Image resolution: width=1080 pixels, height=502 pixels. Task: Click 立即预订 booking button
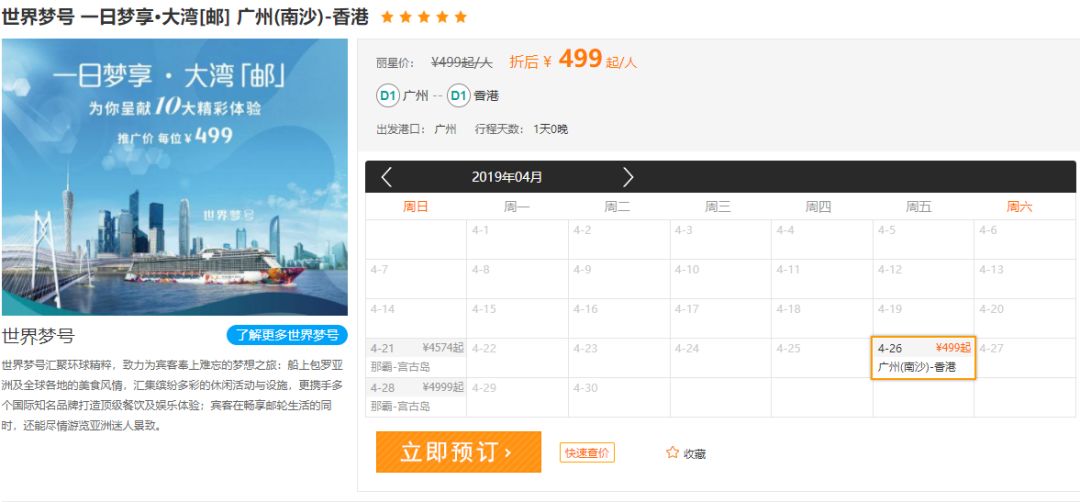coord(458,452)
